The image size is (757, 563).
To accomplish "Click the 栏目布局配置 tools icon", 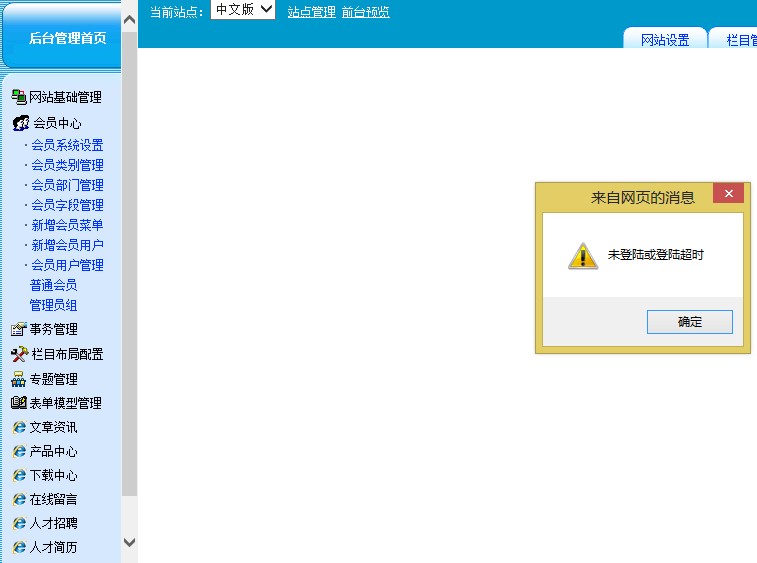I will (19, 354).
